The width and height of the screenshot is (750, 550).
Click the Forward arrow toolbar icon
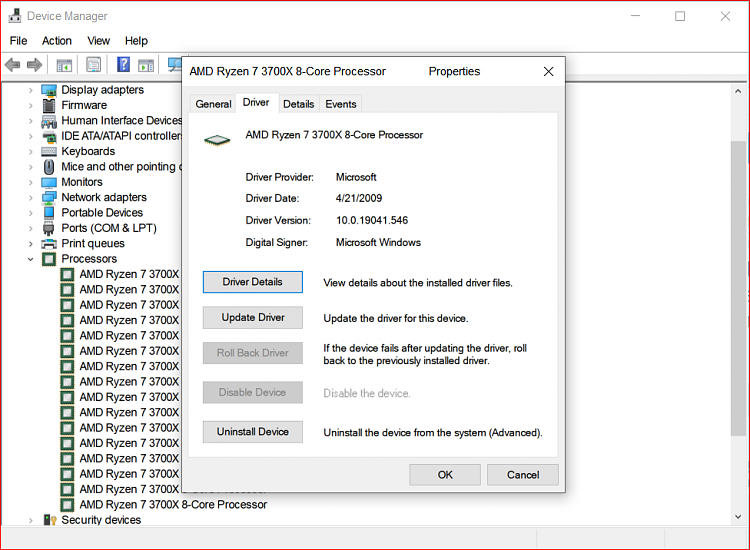(34, 65)
